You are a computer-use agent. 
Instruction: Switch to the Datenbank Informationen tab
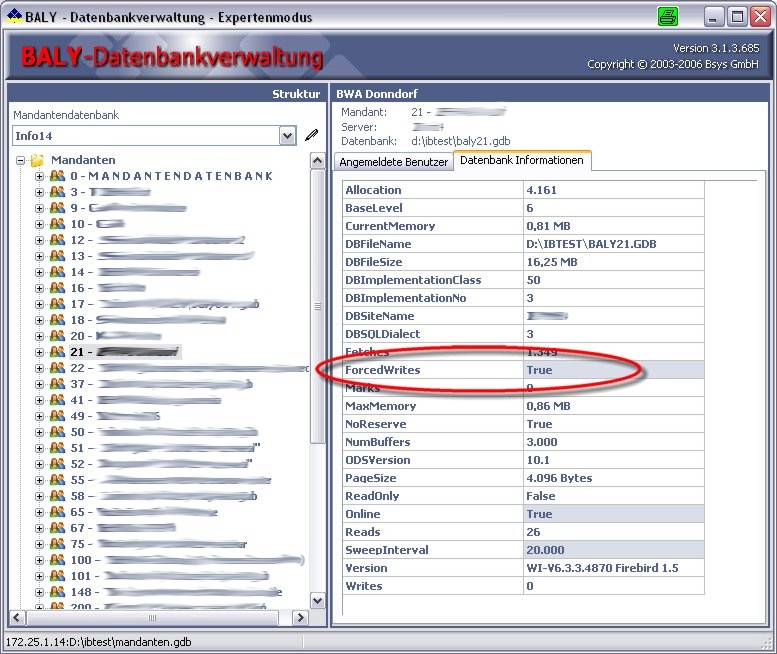[522, 161]
